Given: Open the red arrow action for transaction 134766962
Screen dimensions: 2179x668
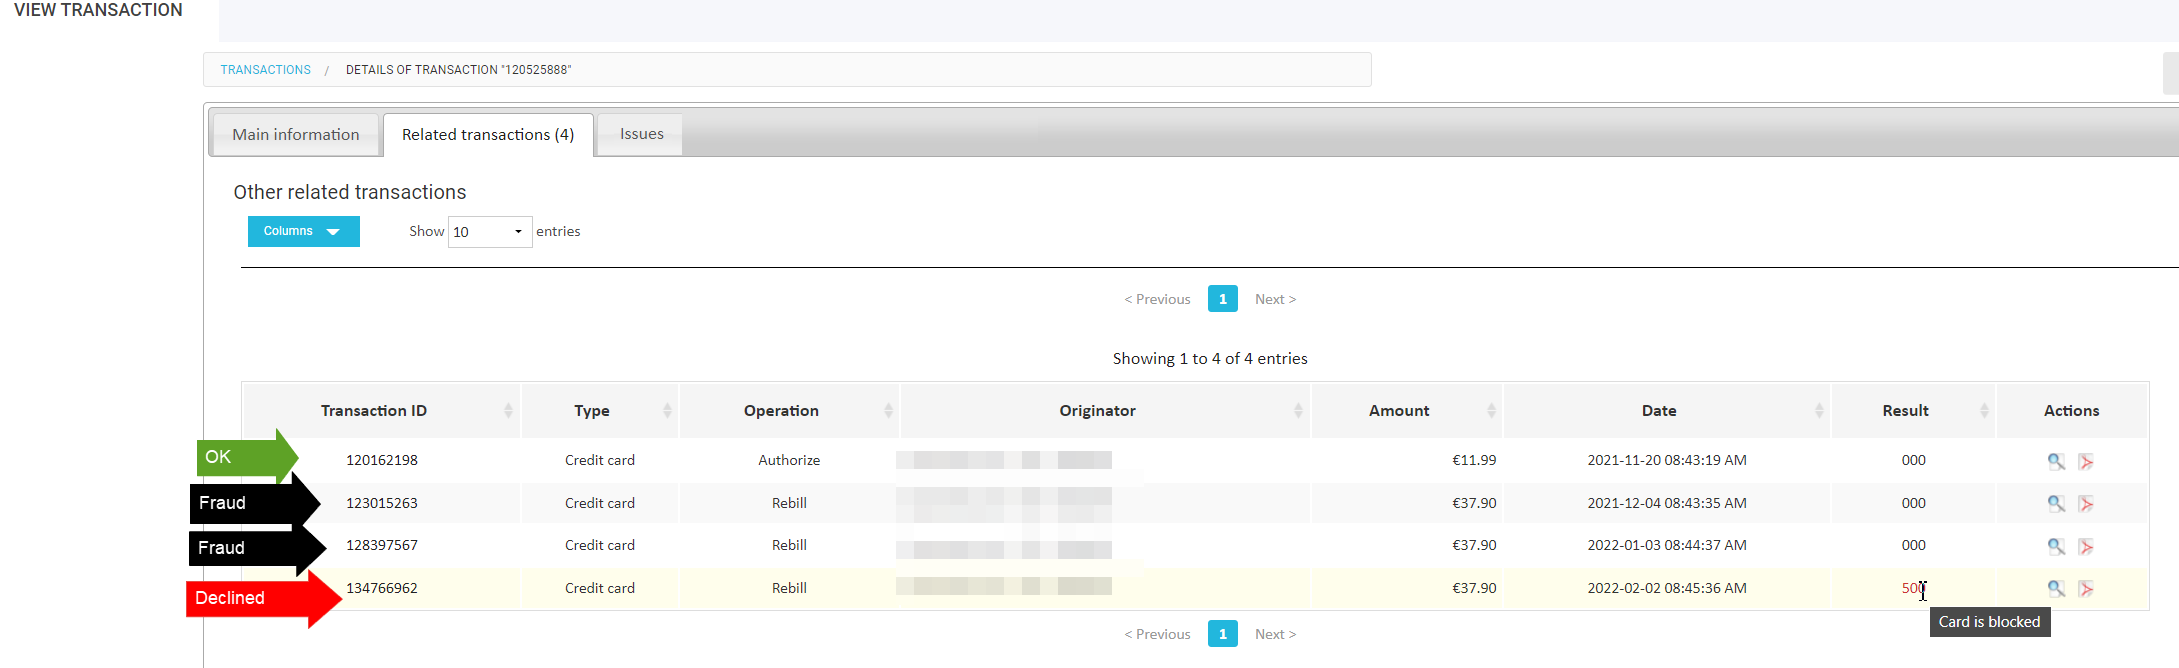Looking at the screenshot, I should pyautogui.click(x=2086, y=588).
